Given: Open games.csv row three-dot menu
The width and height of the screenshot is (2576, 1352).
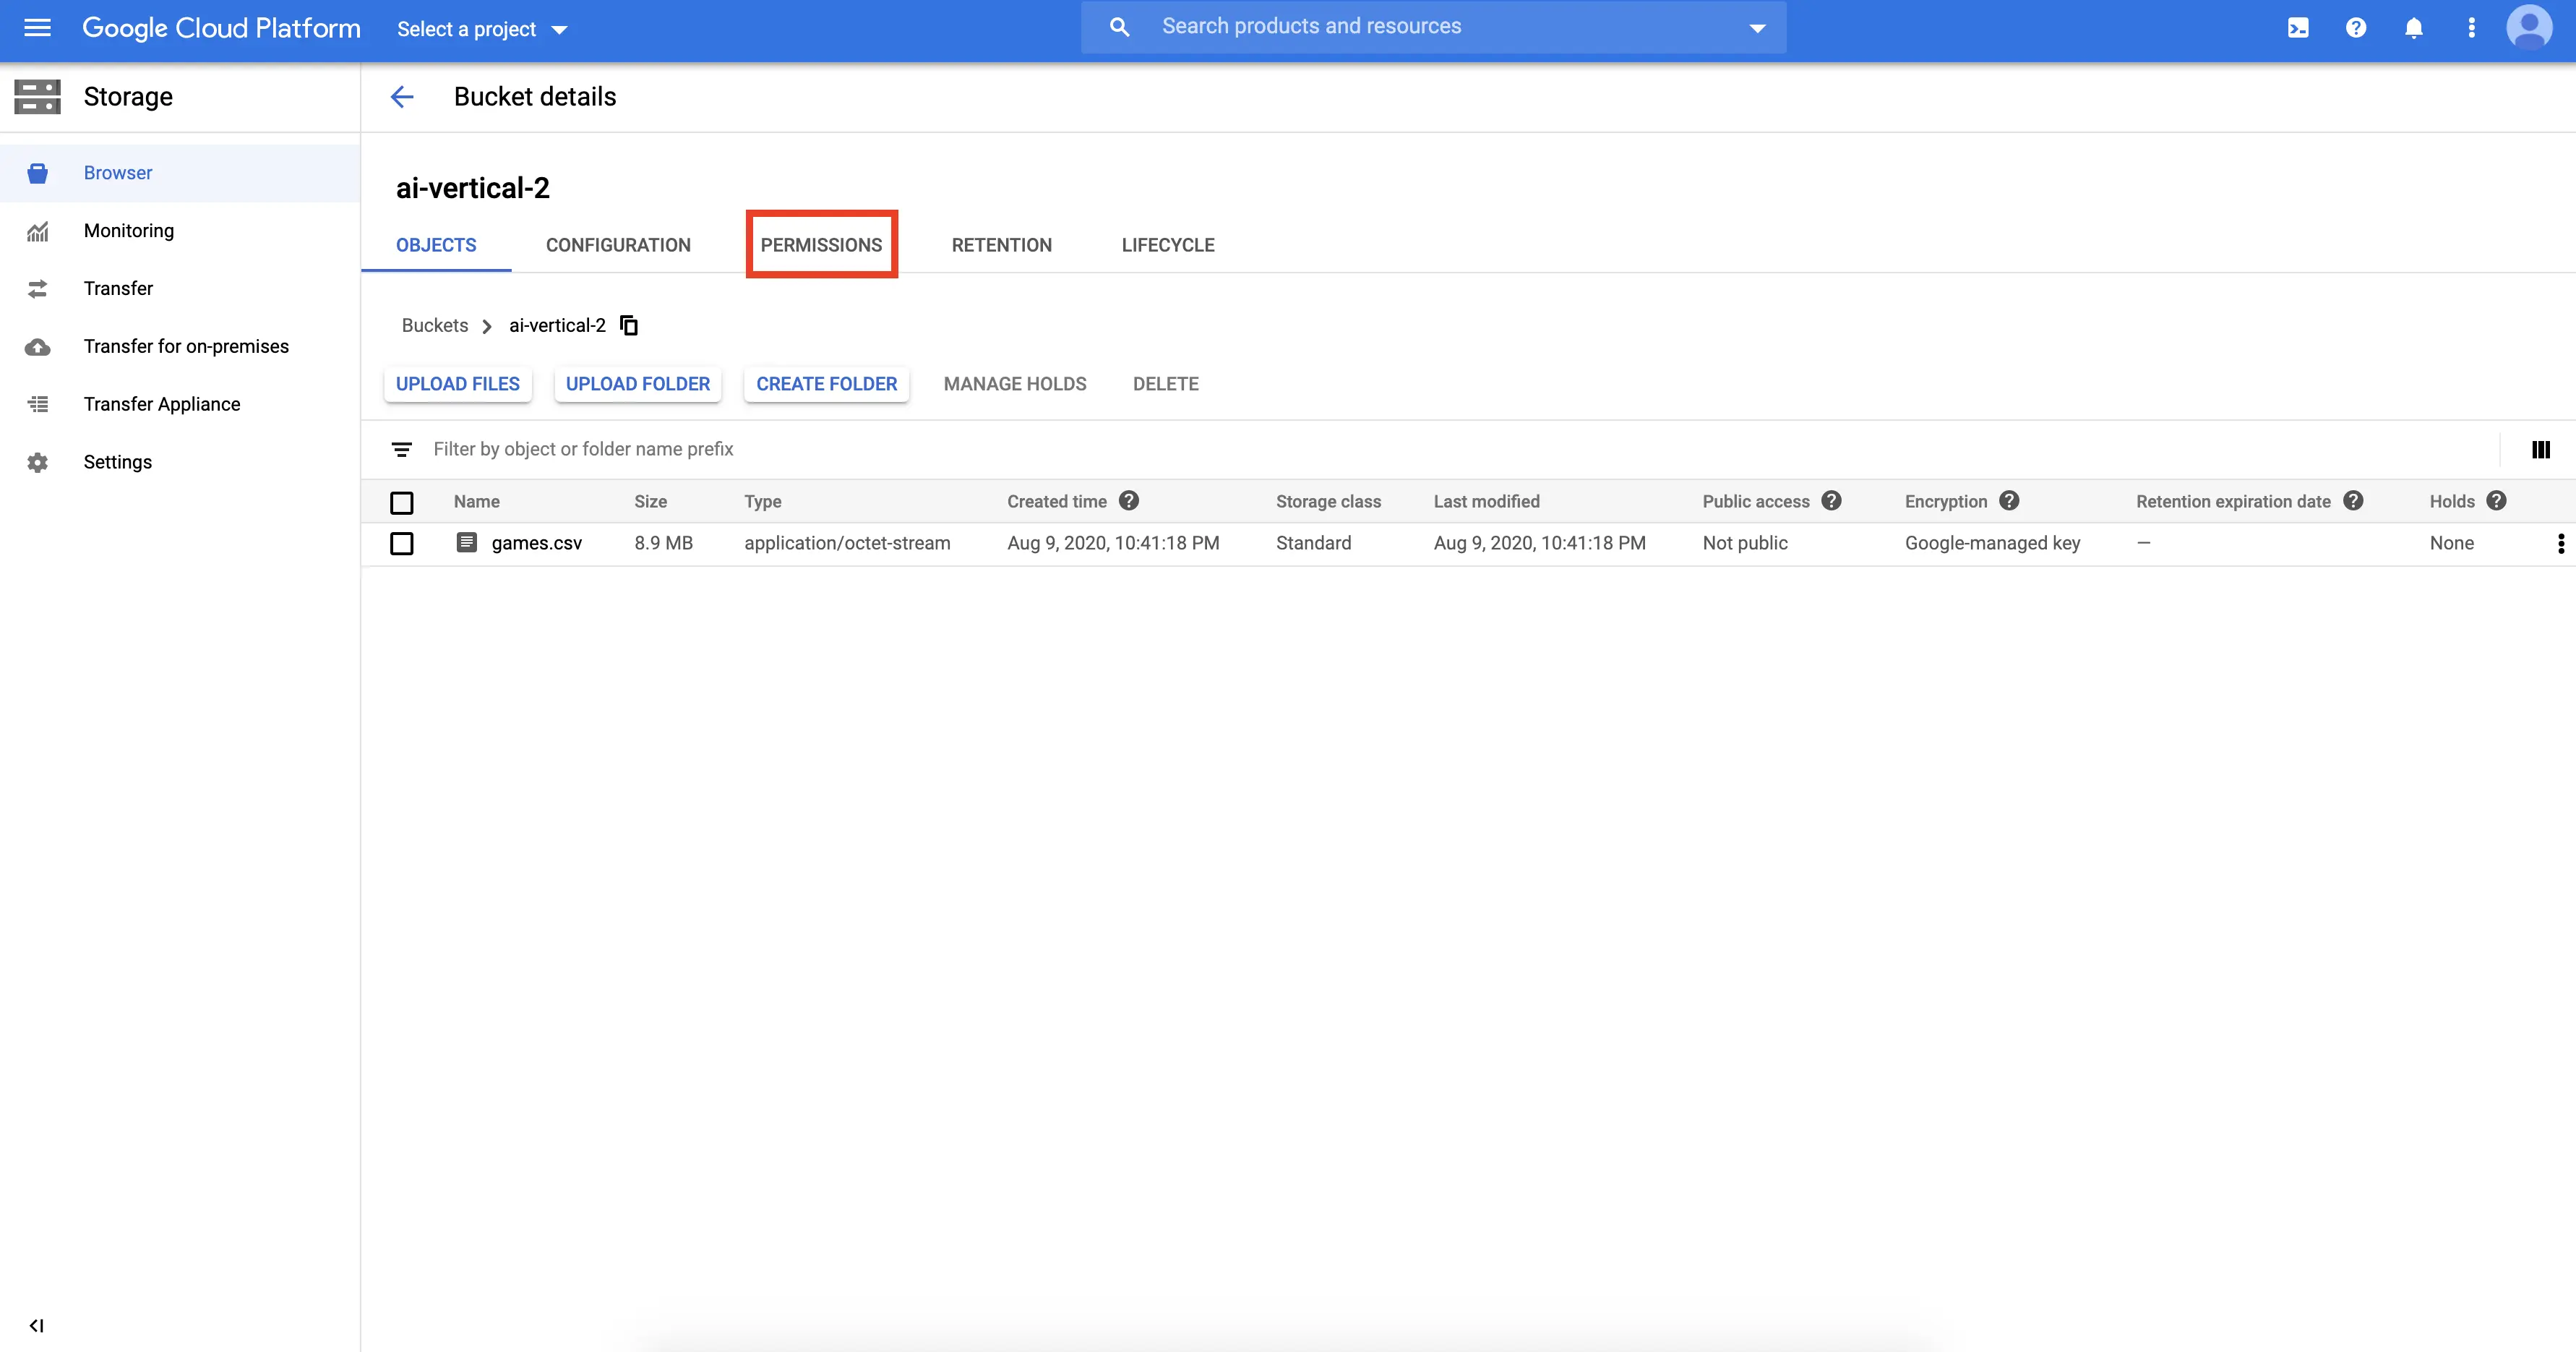Looking at the screenshot, I should click(x=2560, y=543).
